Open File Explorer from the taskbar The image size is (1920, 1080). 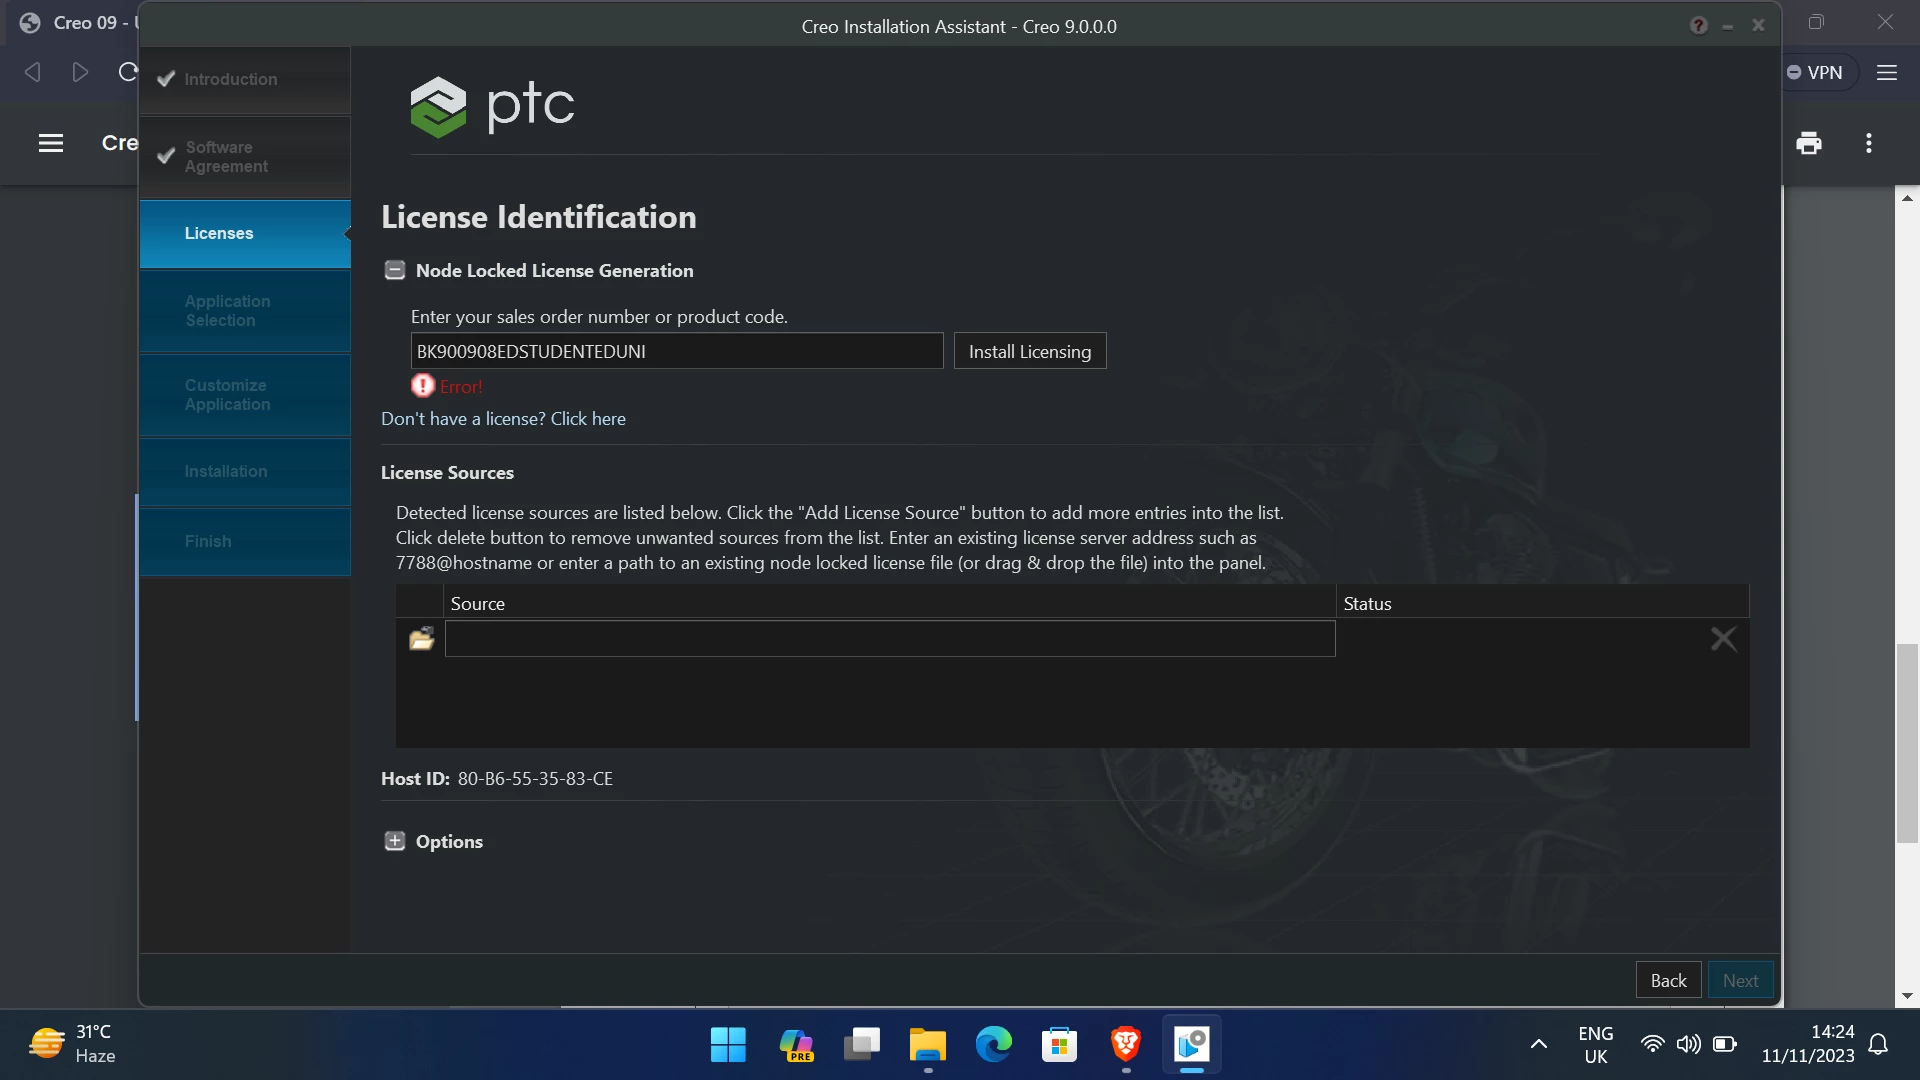click(x=927, y=1045)
